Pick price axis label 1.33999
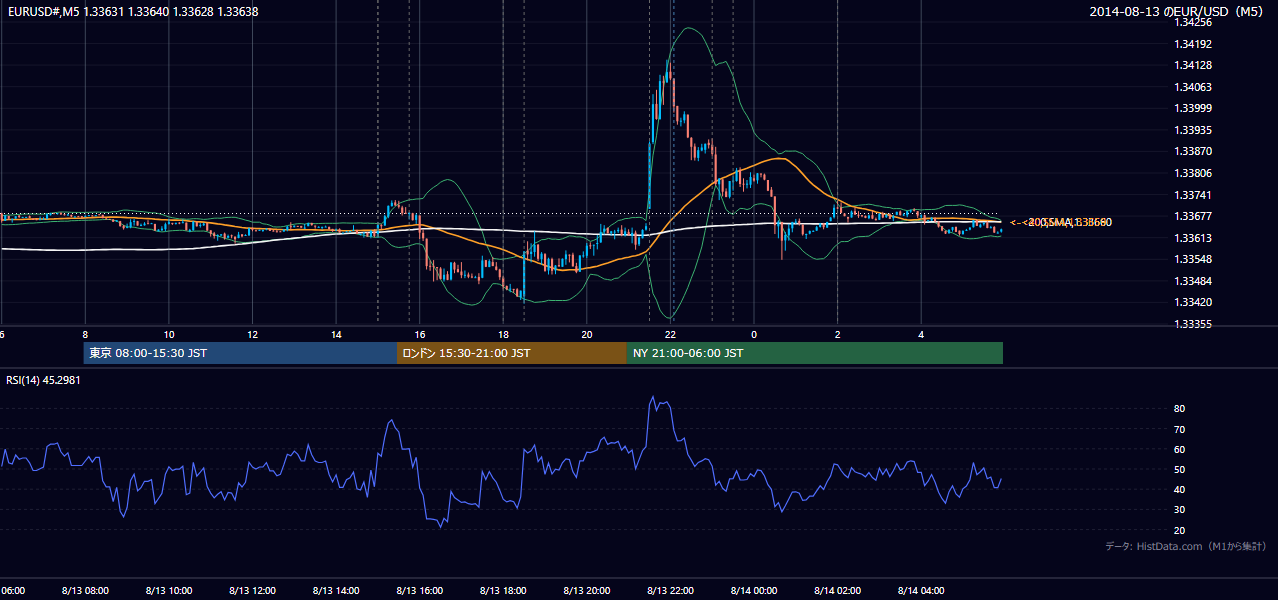 click(x=1192, y=108)
